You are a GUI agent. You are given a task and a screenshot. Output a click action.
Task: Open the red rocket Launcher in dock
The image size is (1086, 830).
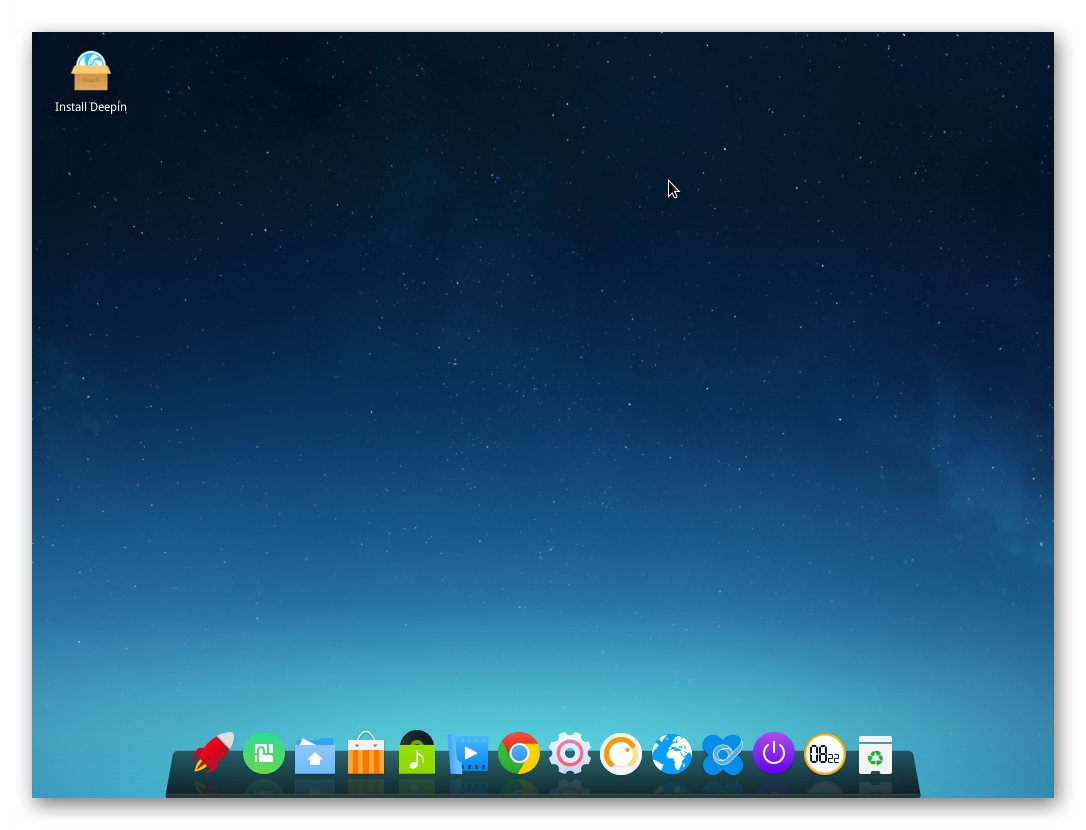coord(213,752)
